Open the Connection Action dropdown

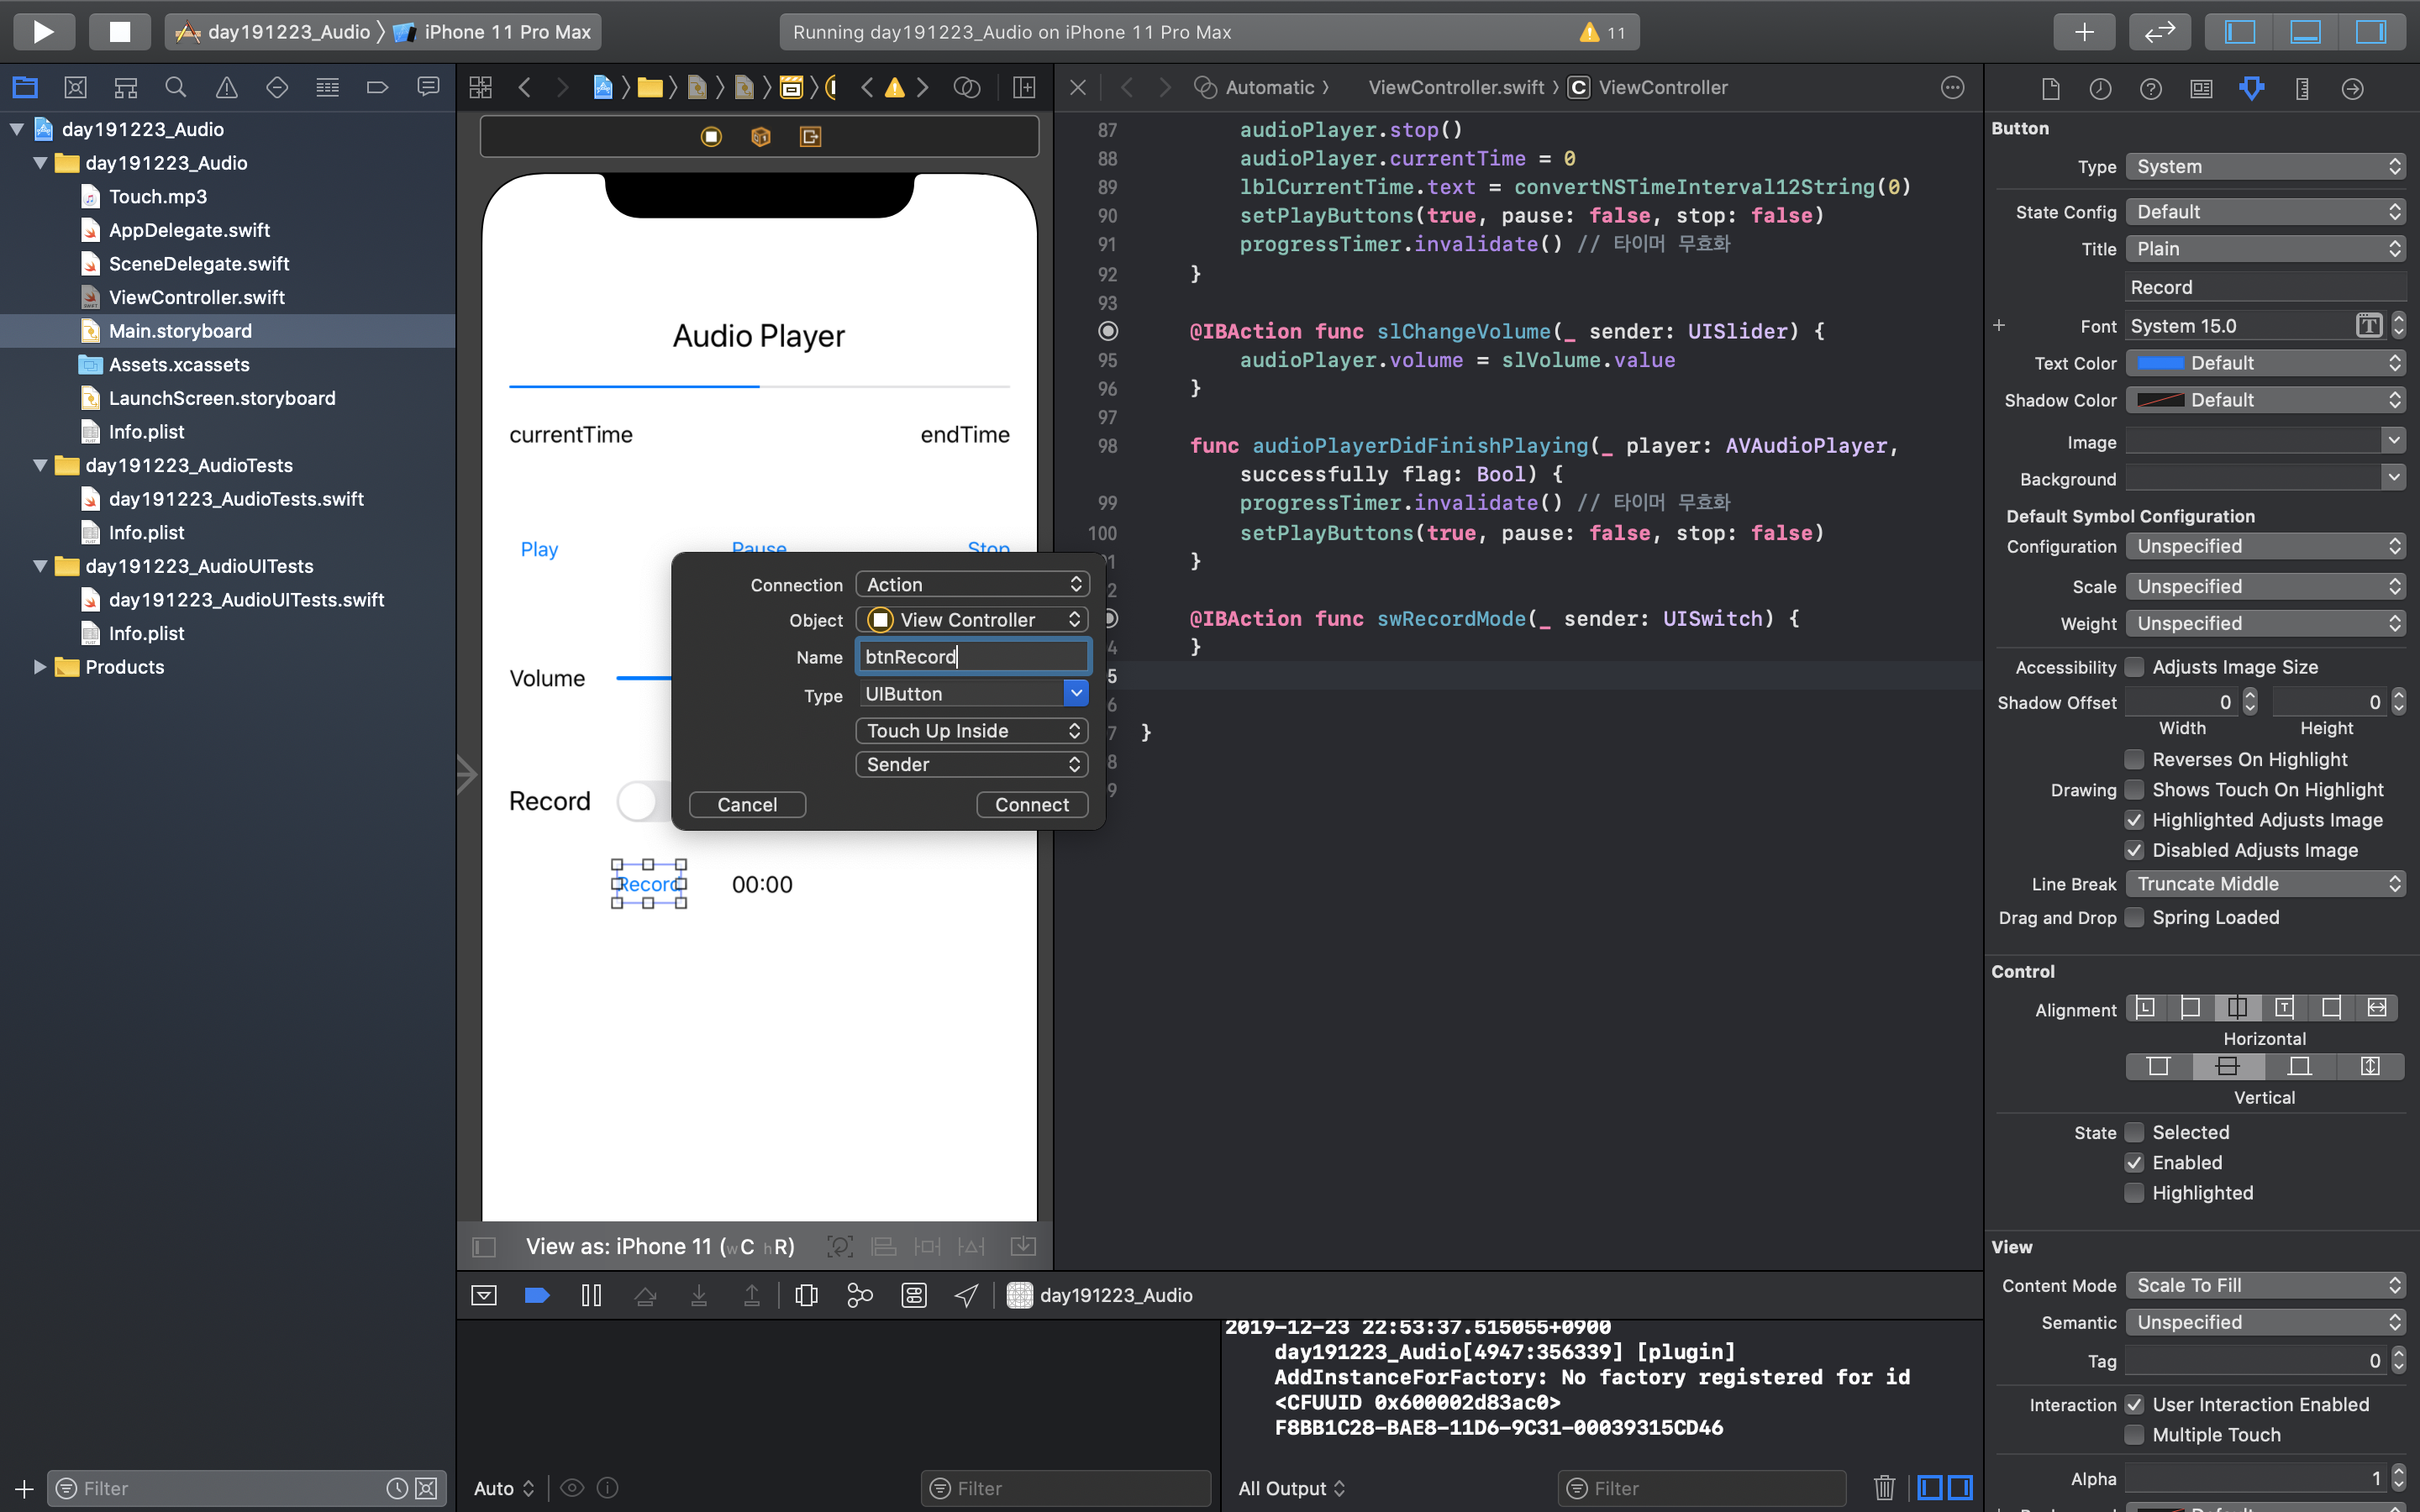point(972,584)
